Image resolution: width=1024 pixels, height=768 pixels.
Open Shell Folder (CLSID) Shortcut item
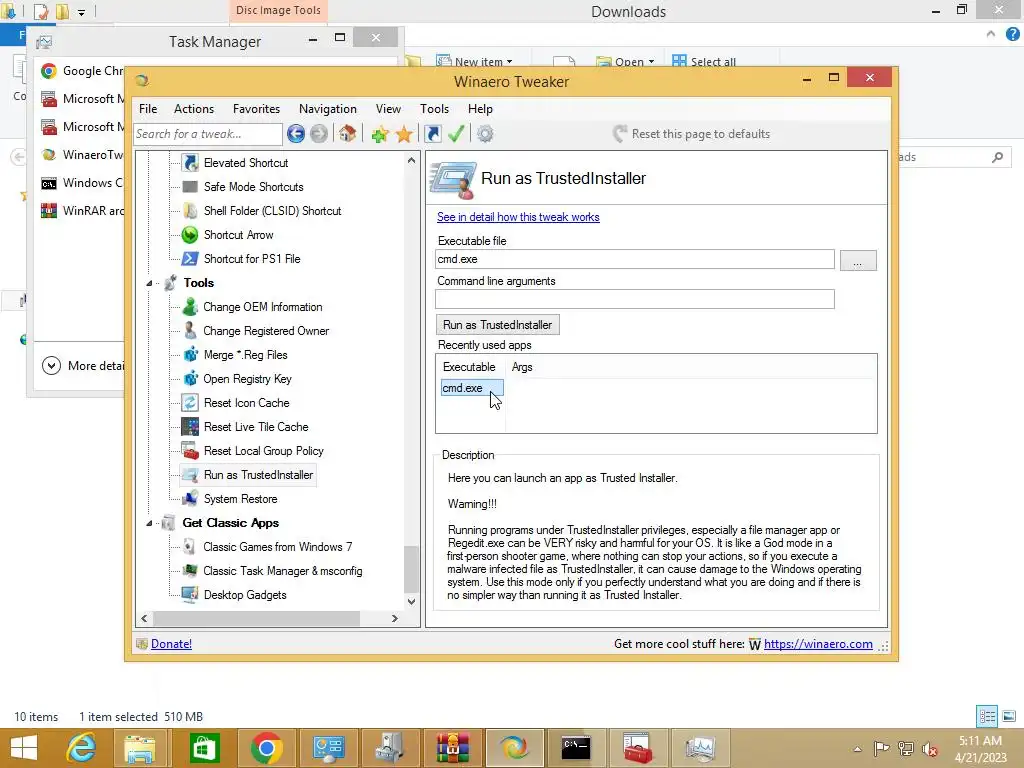pos(272,211)
